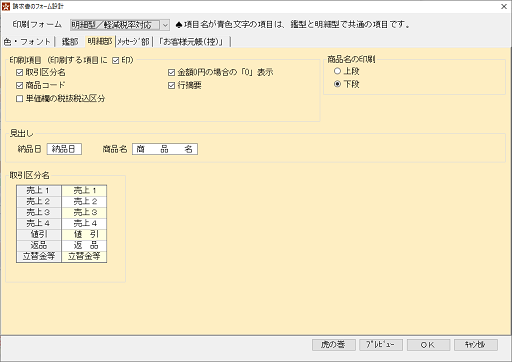Click the app icon in the title bar

tap(6, 6)
